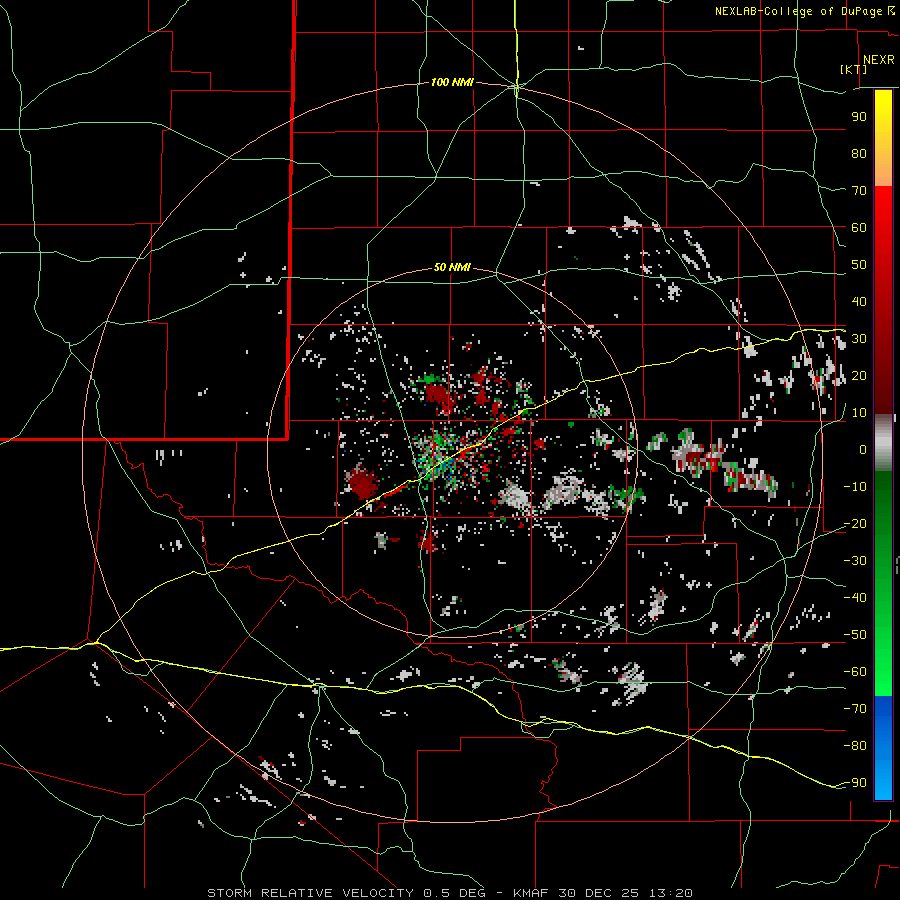This screenshot has height=900, width=900.
Task: Click the [KT] units label
Action: pyautogui.click(x=854, y=69)
